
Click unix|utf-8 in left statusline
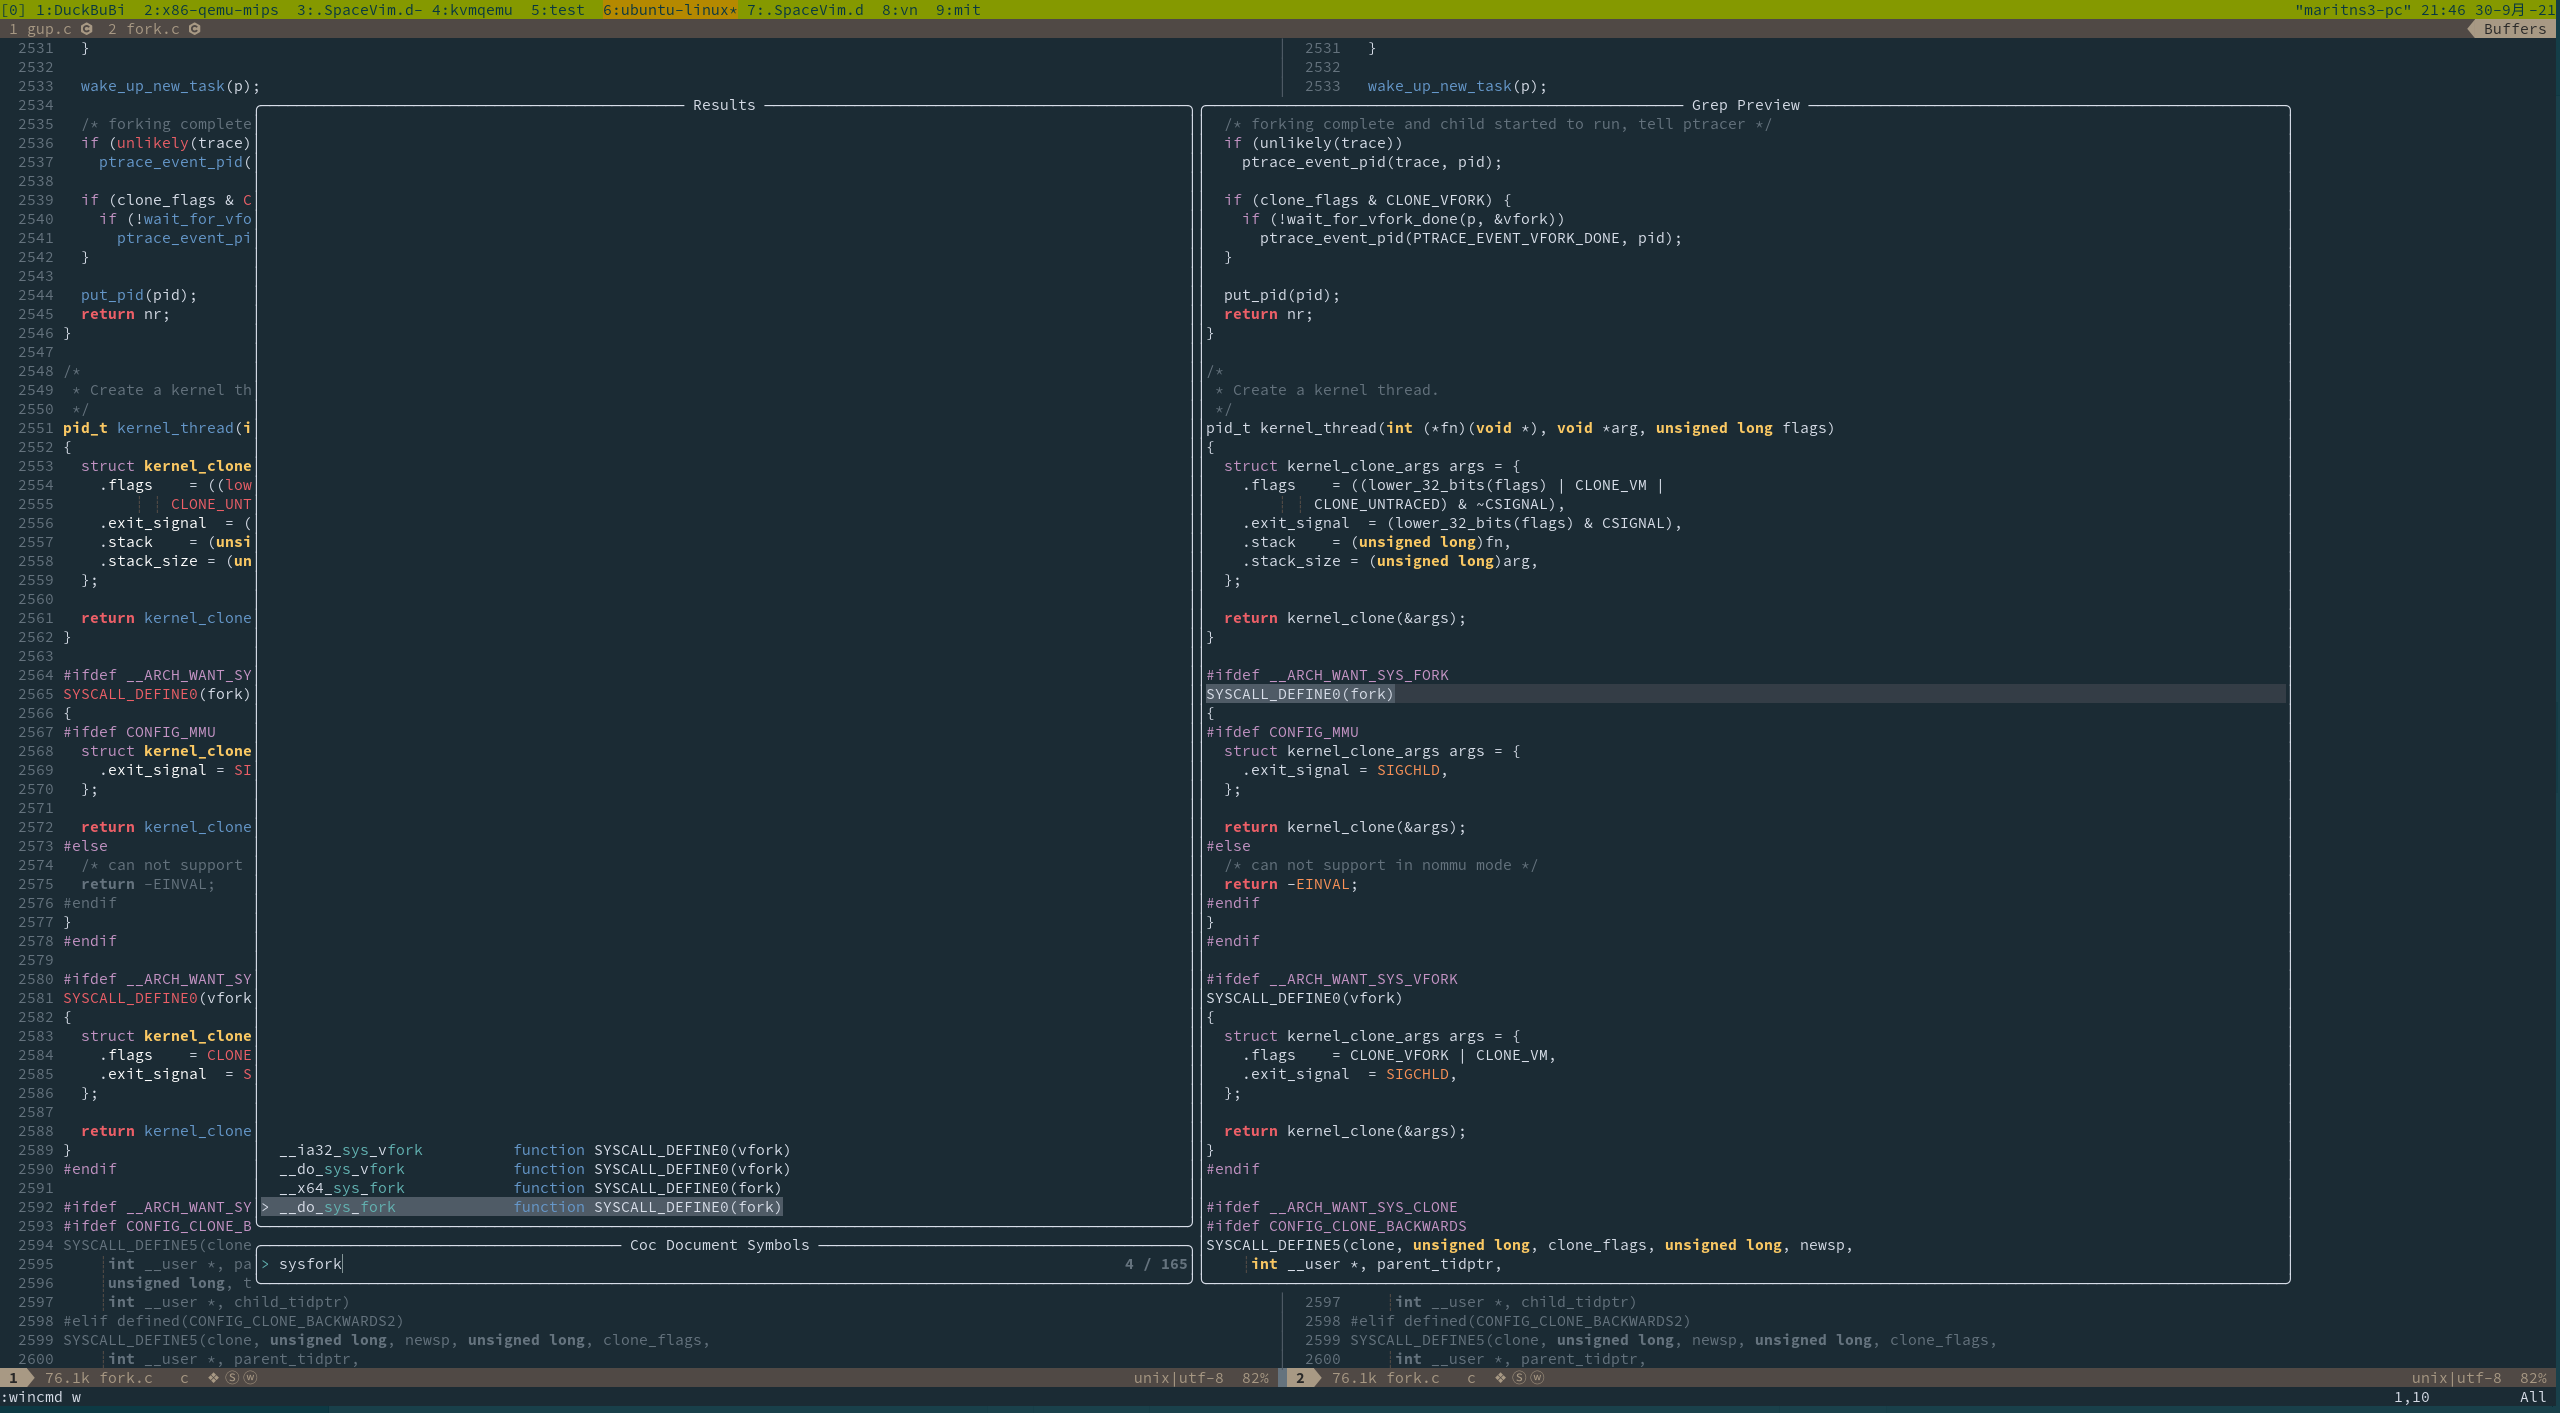click(1178, 1378)
